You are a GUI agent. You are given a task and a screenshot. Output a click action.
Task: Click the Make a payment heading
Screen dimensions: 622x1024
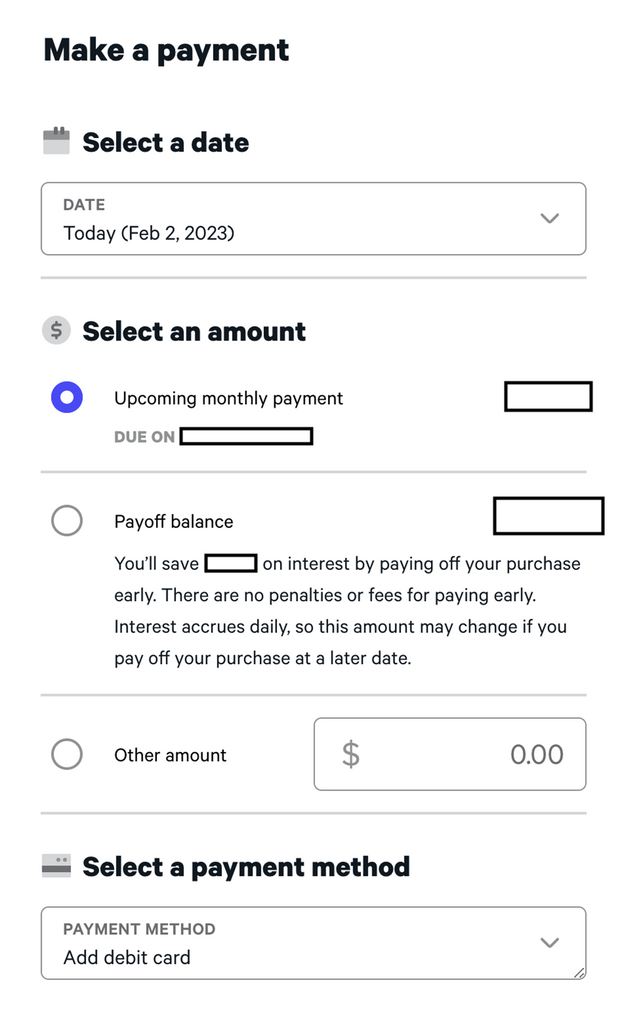[x=166, y=50]
